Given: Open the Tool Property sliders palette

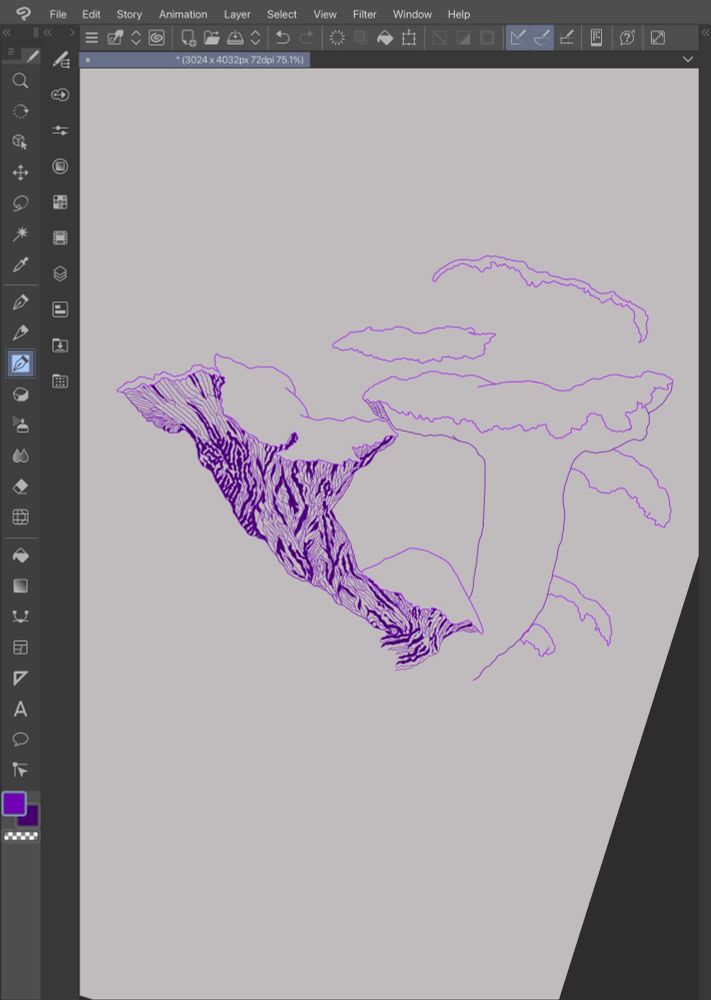Looking at the screenshot, I should (61, 131).
